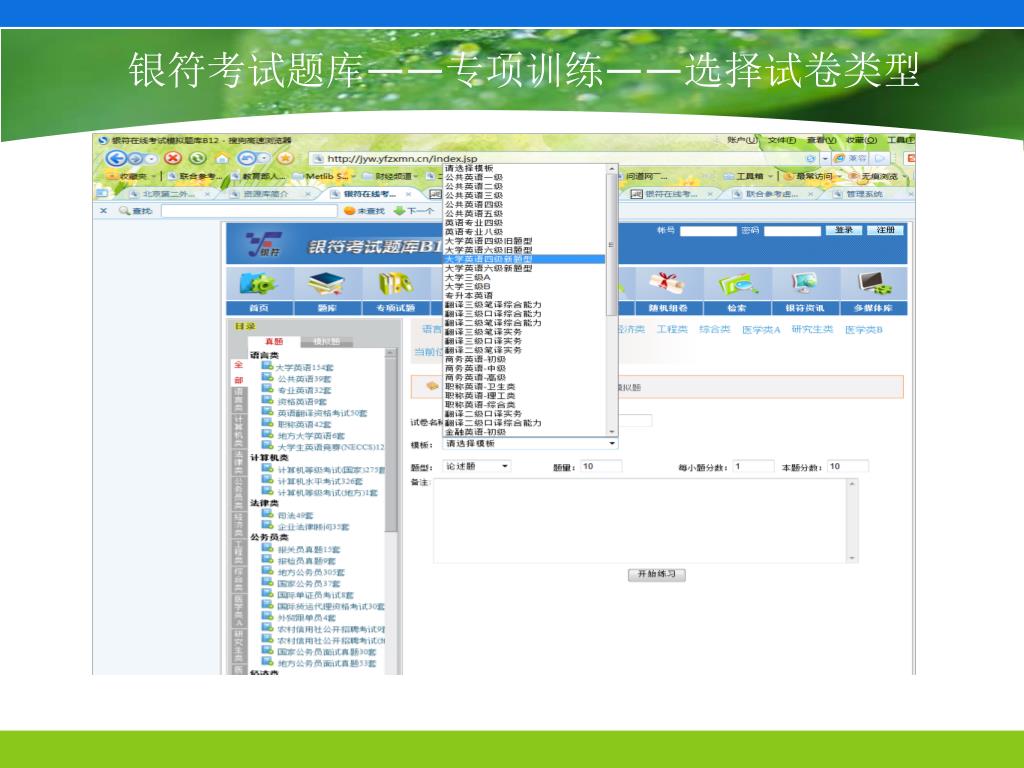The width and height of the screenshot is (1024, 768).
Task: Click the template list scrollbar down arrow
Action: click(612, 432)
